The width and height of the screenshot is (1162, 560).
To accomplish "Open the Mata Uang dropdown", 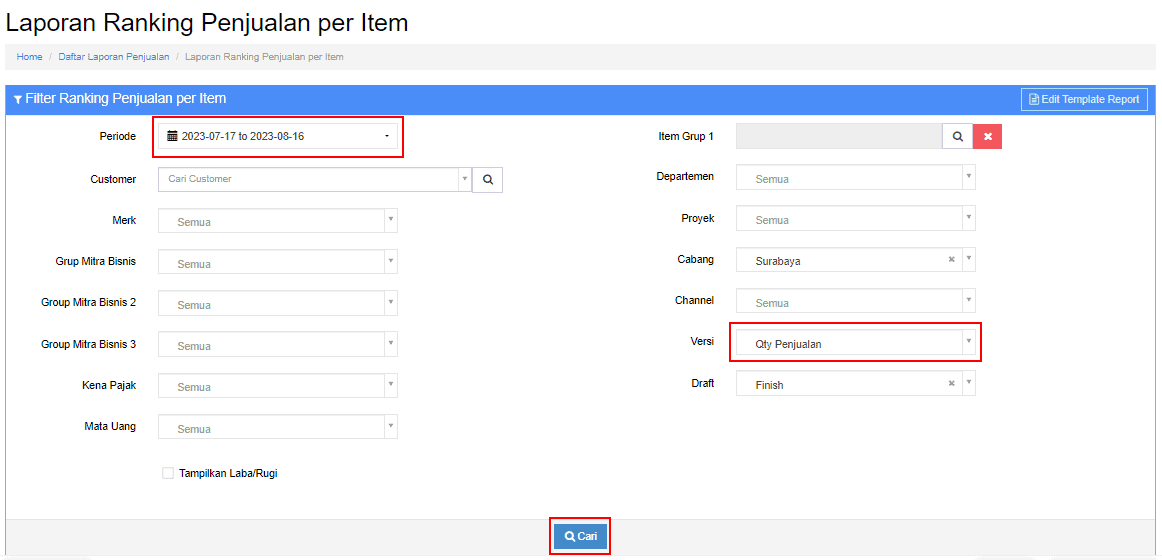I will (x=278, y=428).
